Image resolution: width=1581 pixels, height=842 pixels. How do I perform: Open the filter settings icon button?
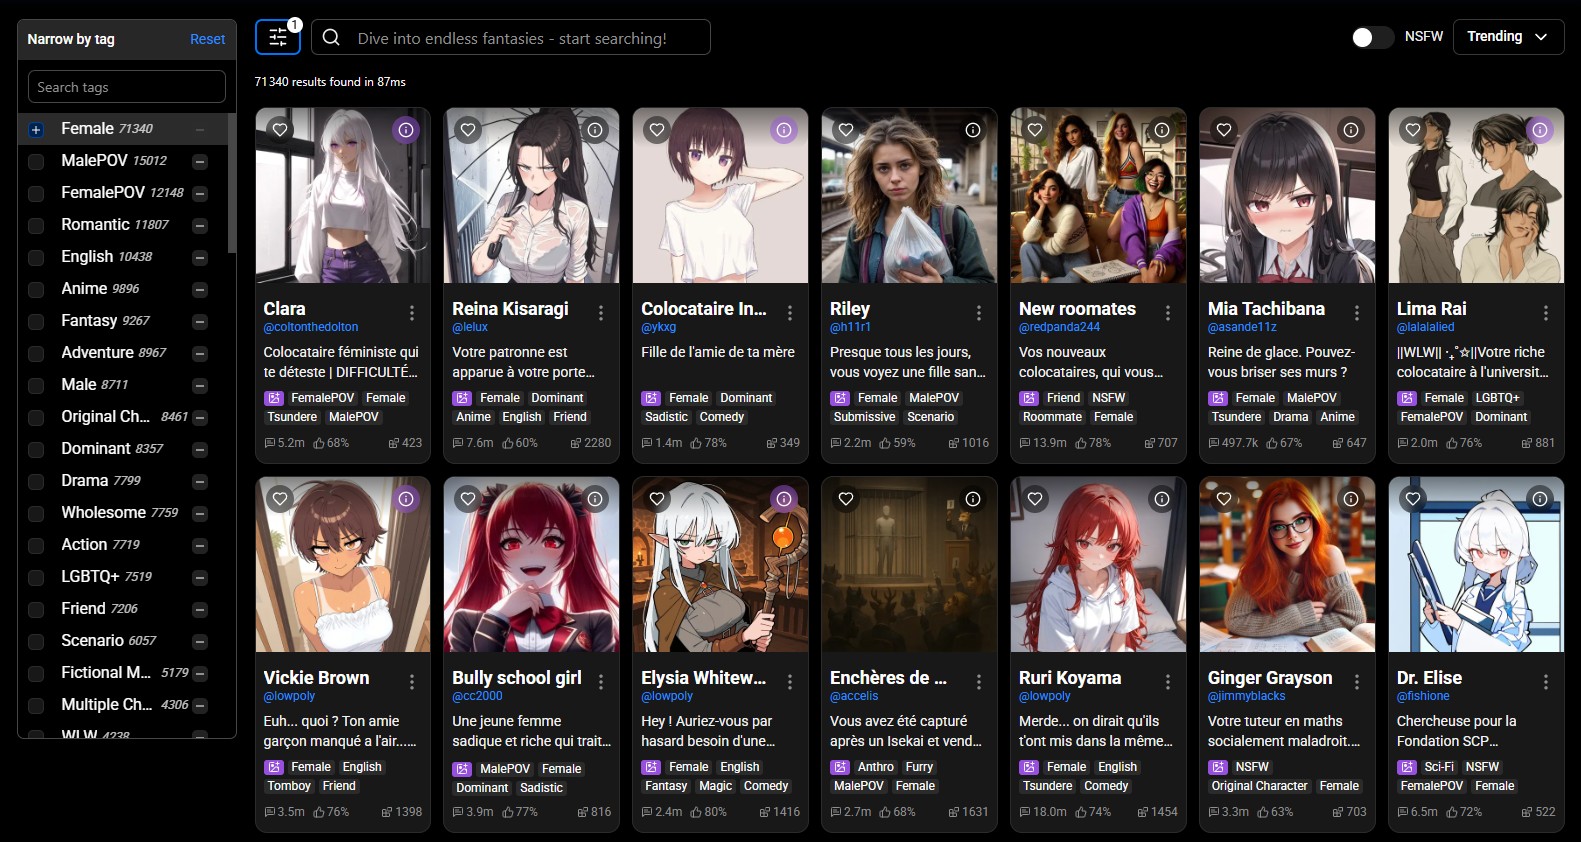[278, 38]
